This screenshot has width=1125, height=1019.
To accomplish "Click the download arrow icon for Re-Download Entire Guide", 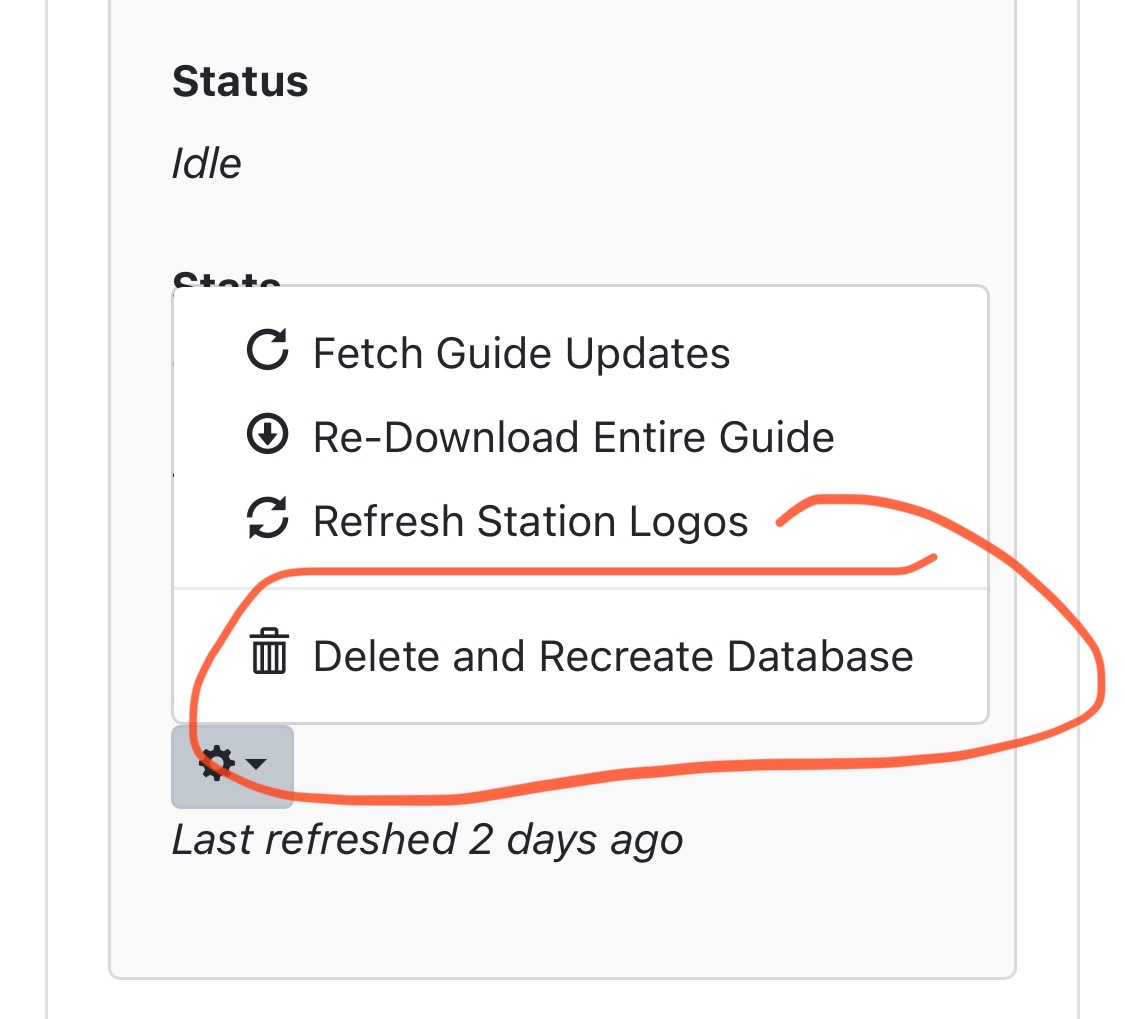I will click(x=267, y=436).
